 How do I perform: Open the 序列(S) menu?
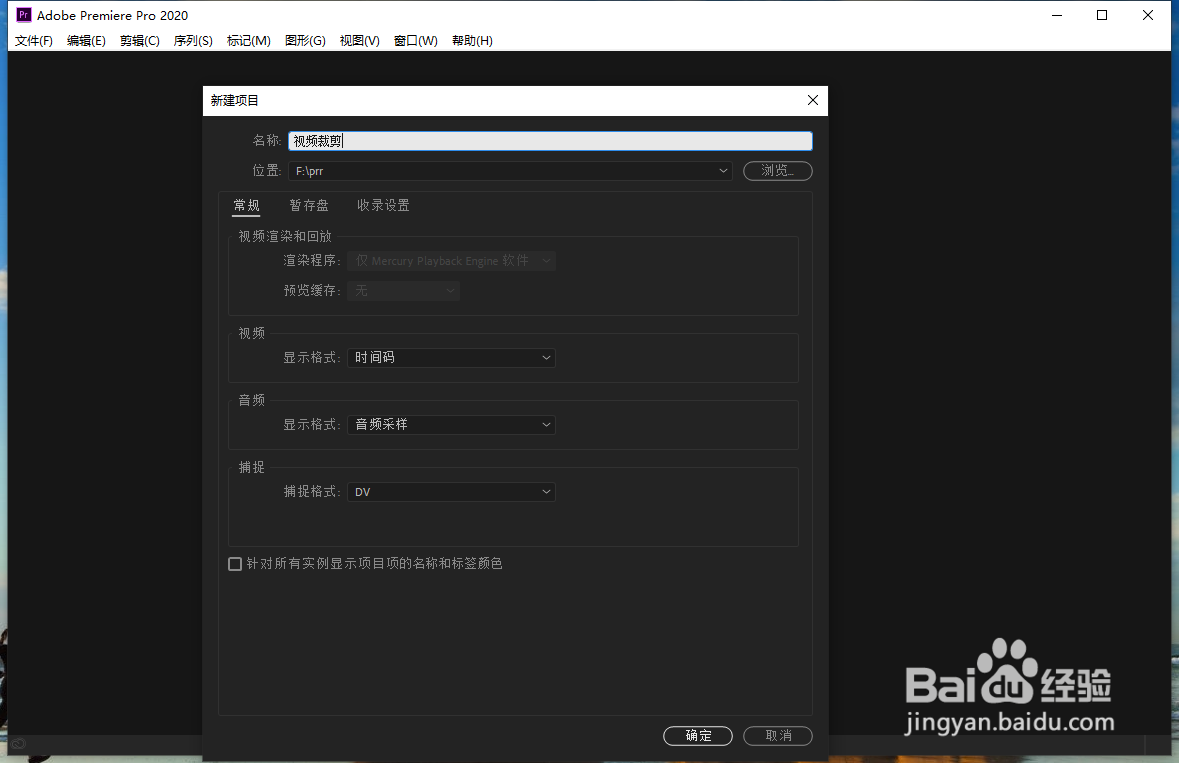[x=193, y=41]
